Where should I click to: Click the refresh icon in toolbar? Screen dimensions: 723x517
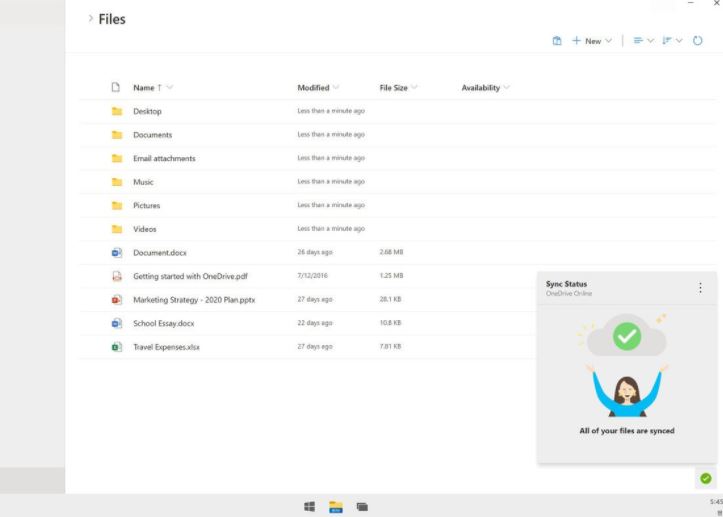(698, 41)
